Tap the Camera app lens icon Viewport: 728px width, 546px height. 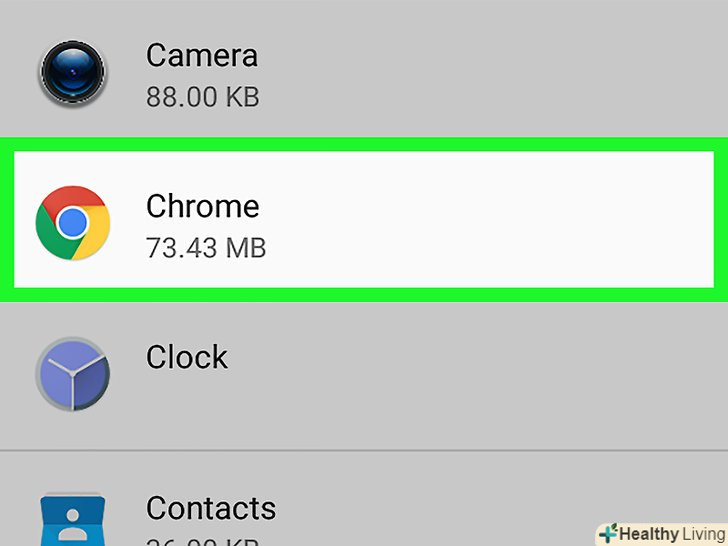click(72, 73)
